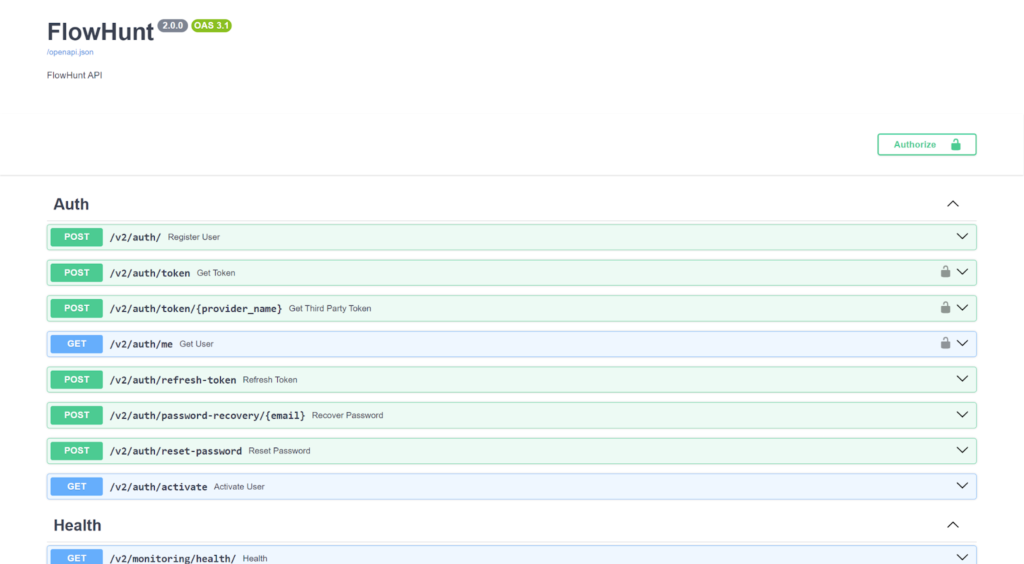1024x564 pixels.
Task: Click POST badge for /v2/auth/refresh-token
Action: coord(76,379)
